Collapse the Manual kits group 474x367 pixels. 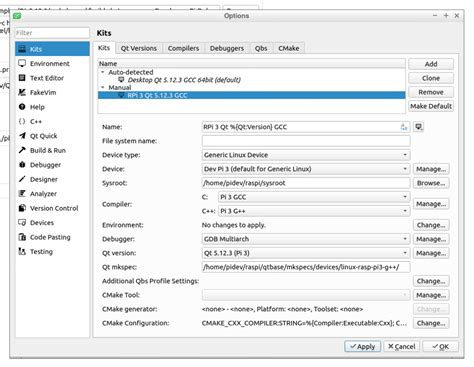tap(103, 87)
